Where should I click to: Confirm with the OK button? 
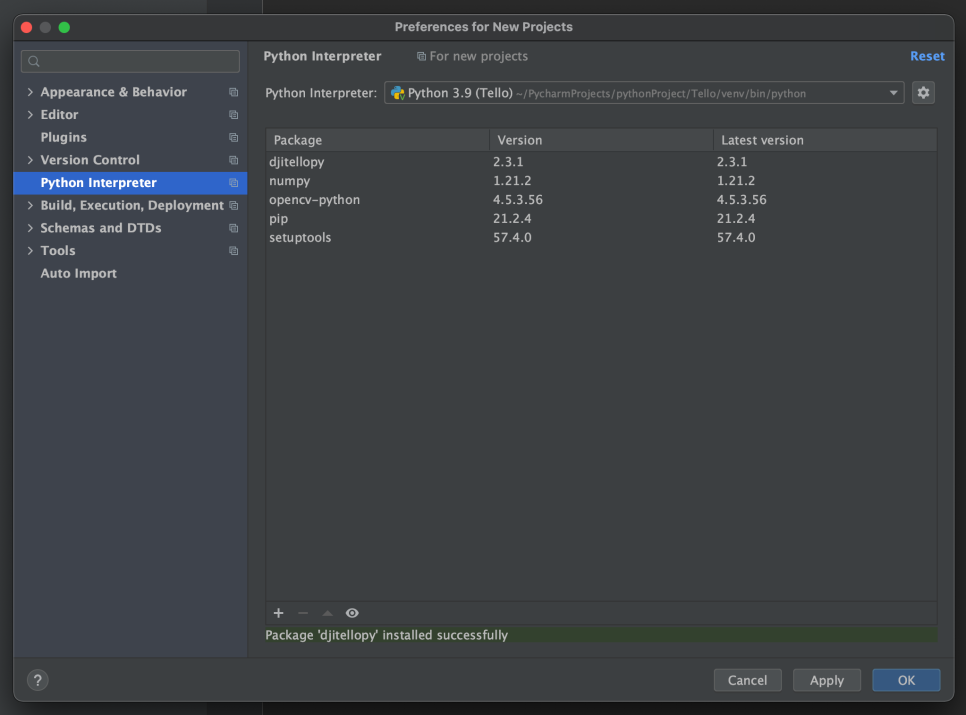pos(906,680)
